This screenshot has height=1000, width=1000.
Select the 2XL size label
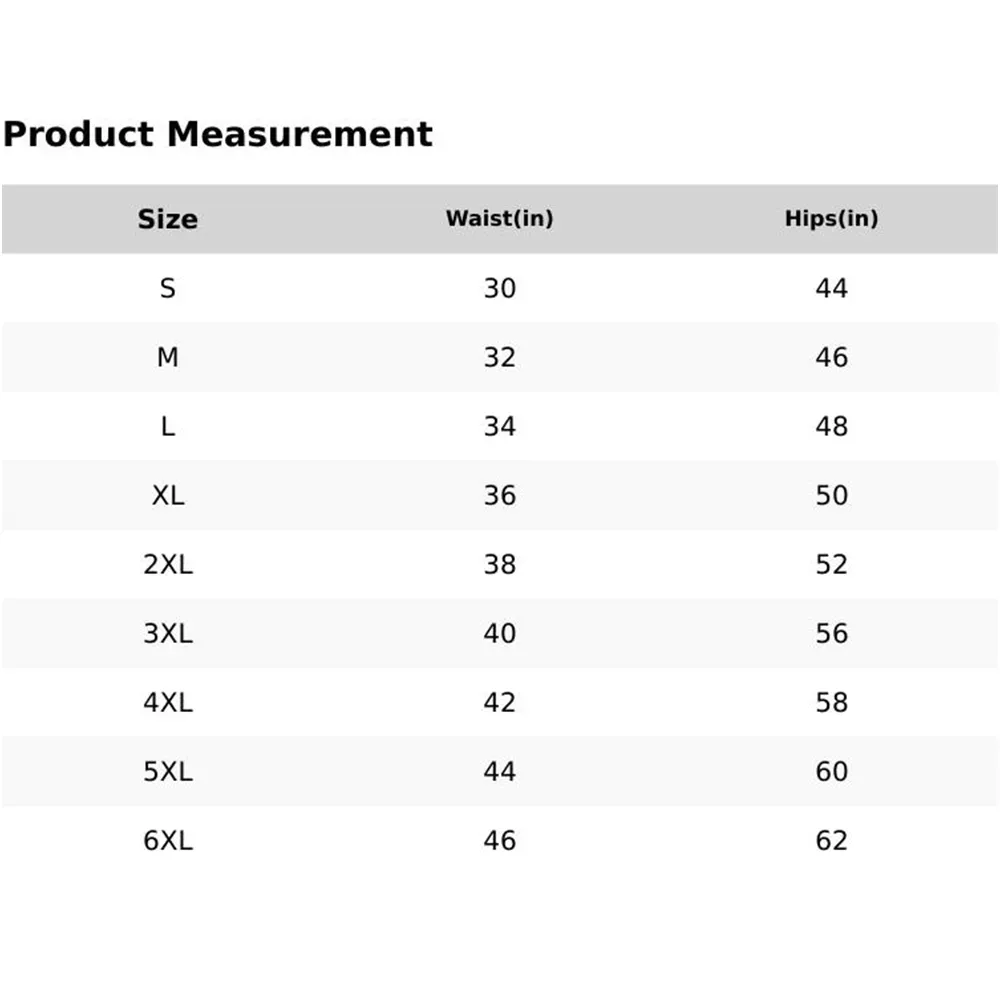point(167,565)
